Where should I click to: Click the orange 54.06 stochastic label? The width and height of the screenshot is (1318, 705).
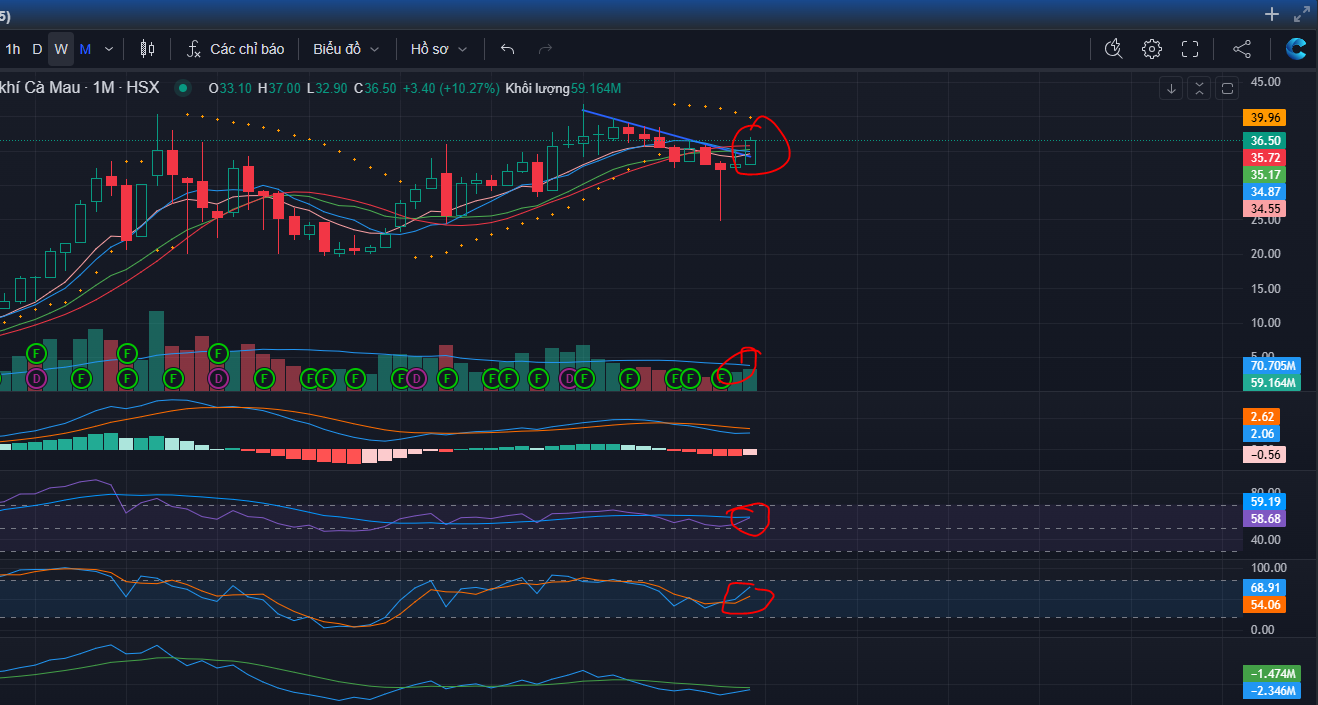click(x=1266, y=605)
